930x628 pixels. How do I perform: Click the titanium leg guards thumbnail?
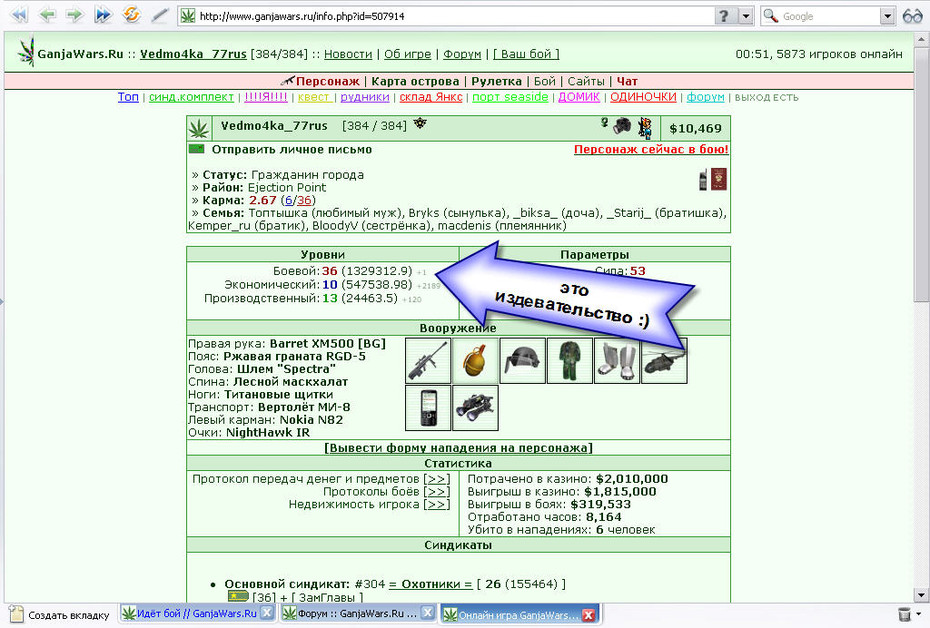coord(617,361)
